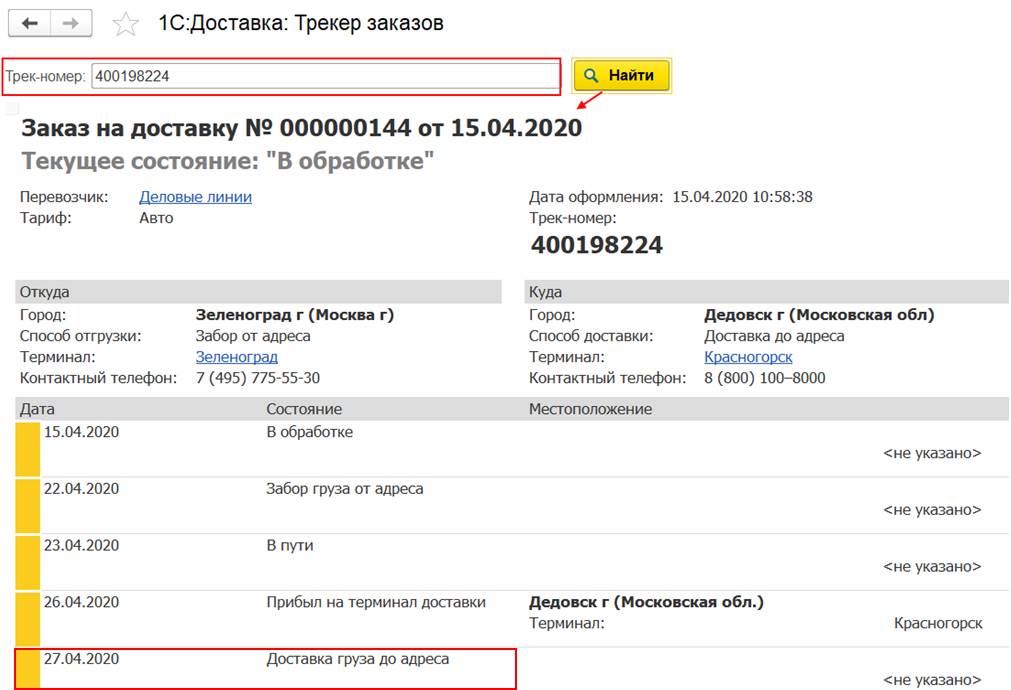Add page to favorites with star icon
This screenshot has width=1011, height=690.
126,24
